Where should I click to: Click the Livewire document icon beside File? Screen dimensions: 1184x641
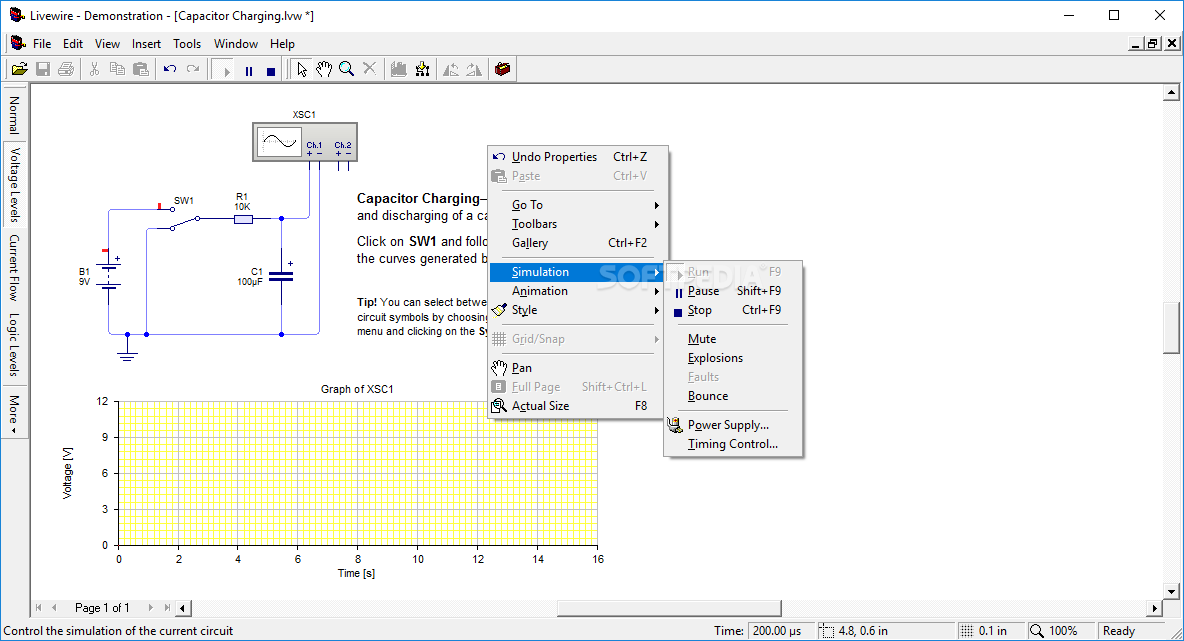tap(18, 43)
